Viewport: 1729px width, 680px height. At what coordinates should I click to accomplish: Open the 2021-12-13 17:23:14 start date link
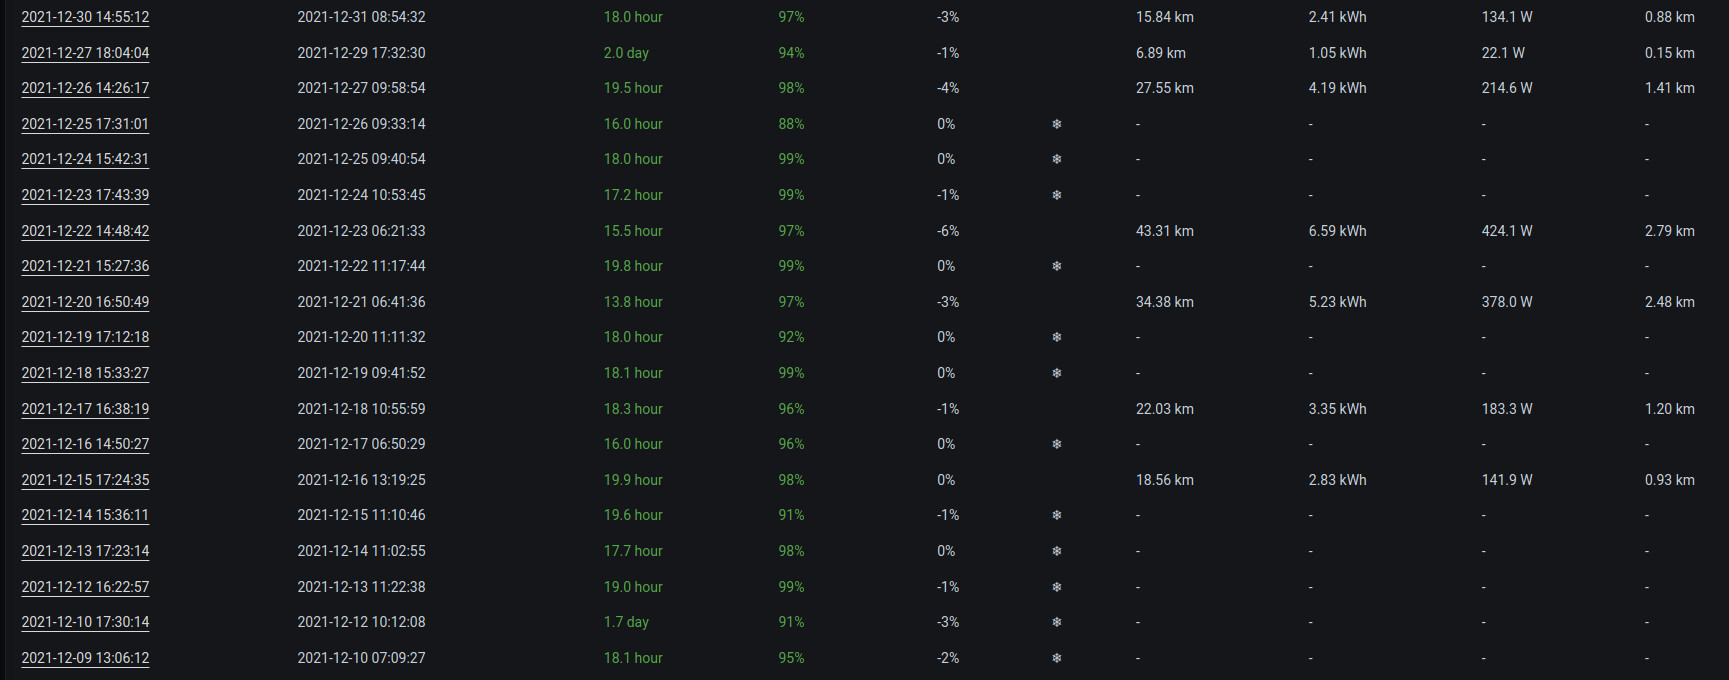coord(85,551)
